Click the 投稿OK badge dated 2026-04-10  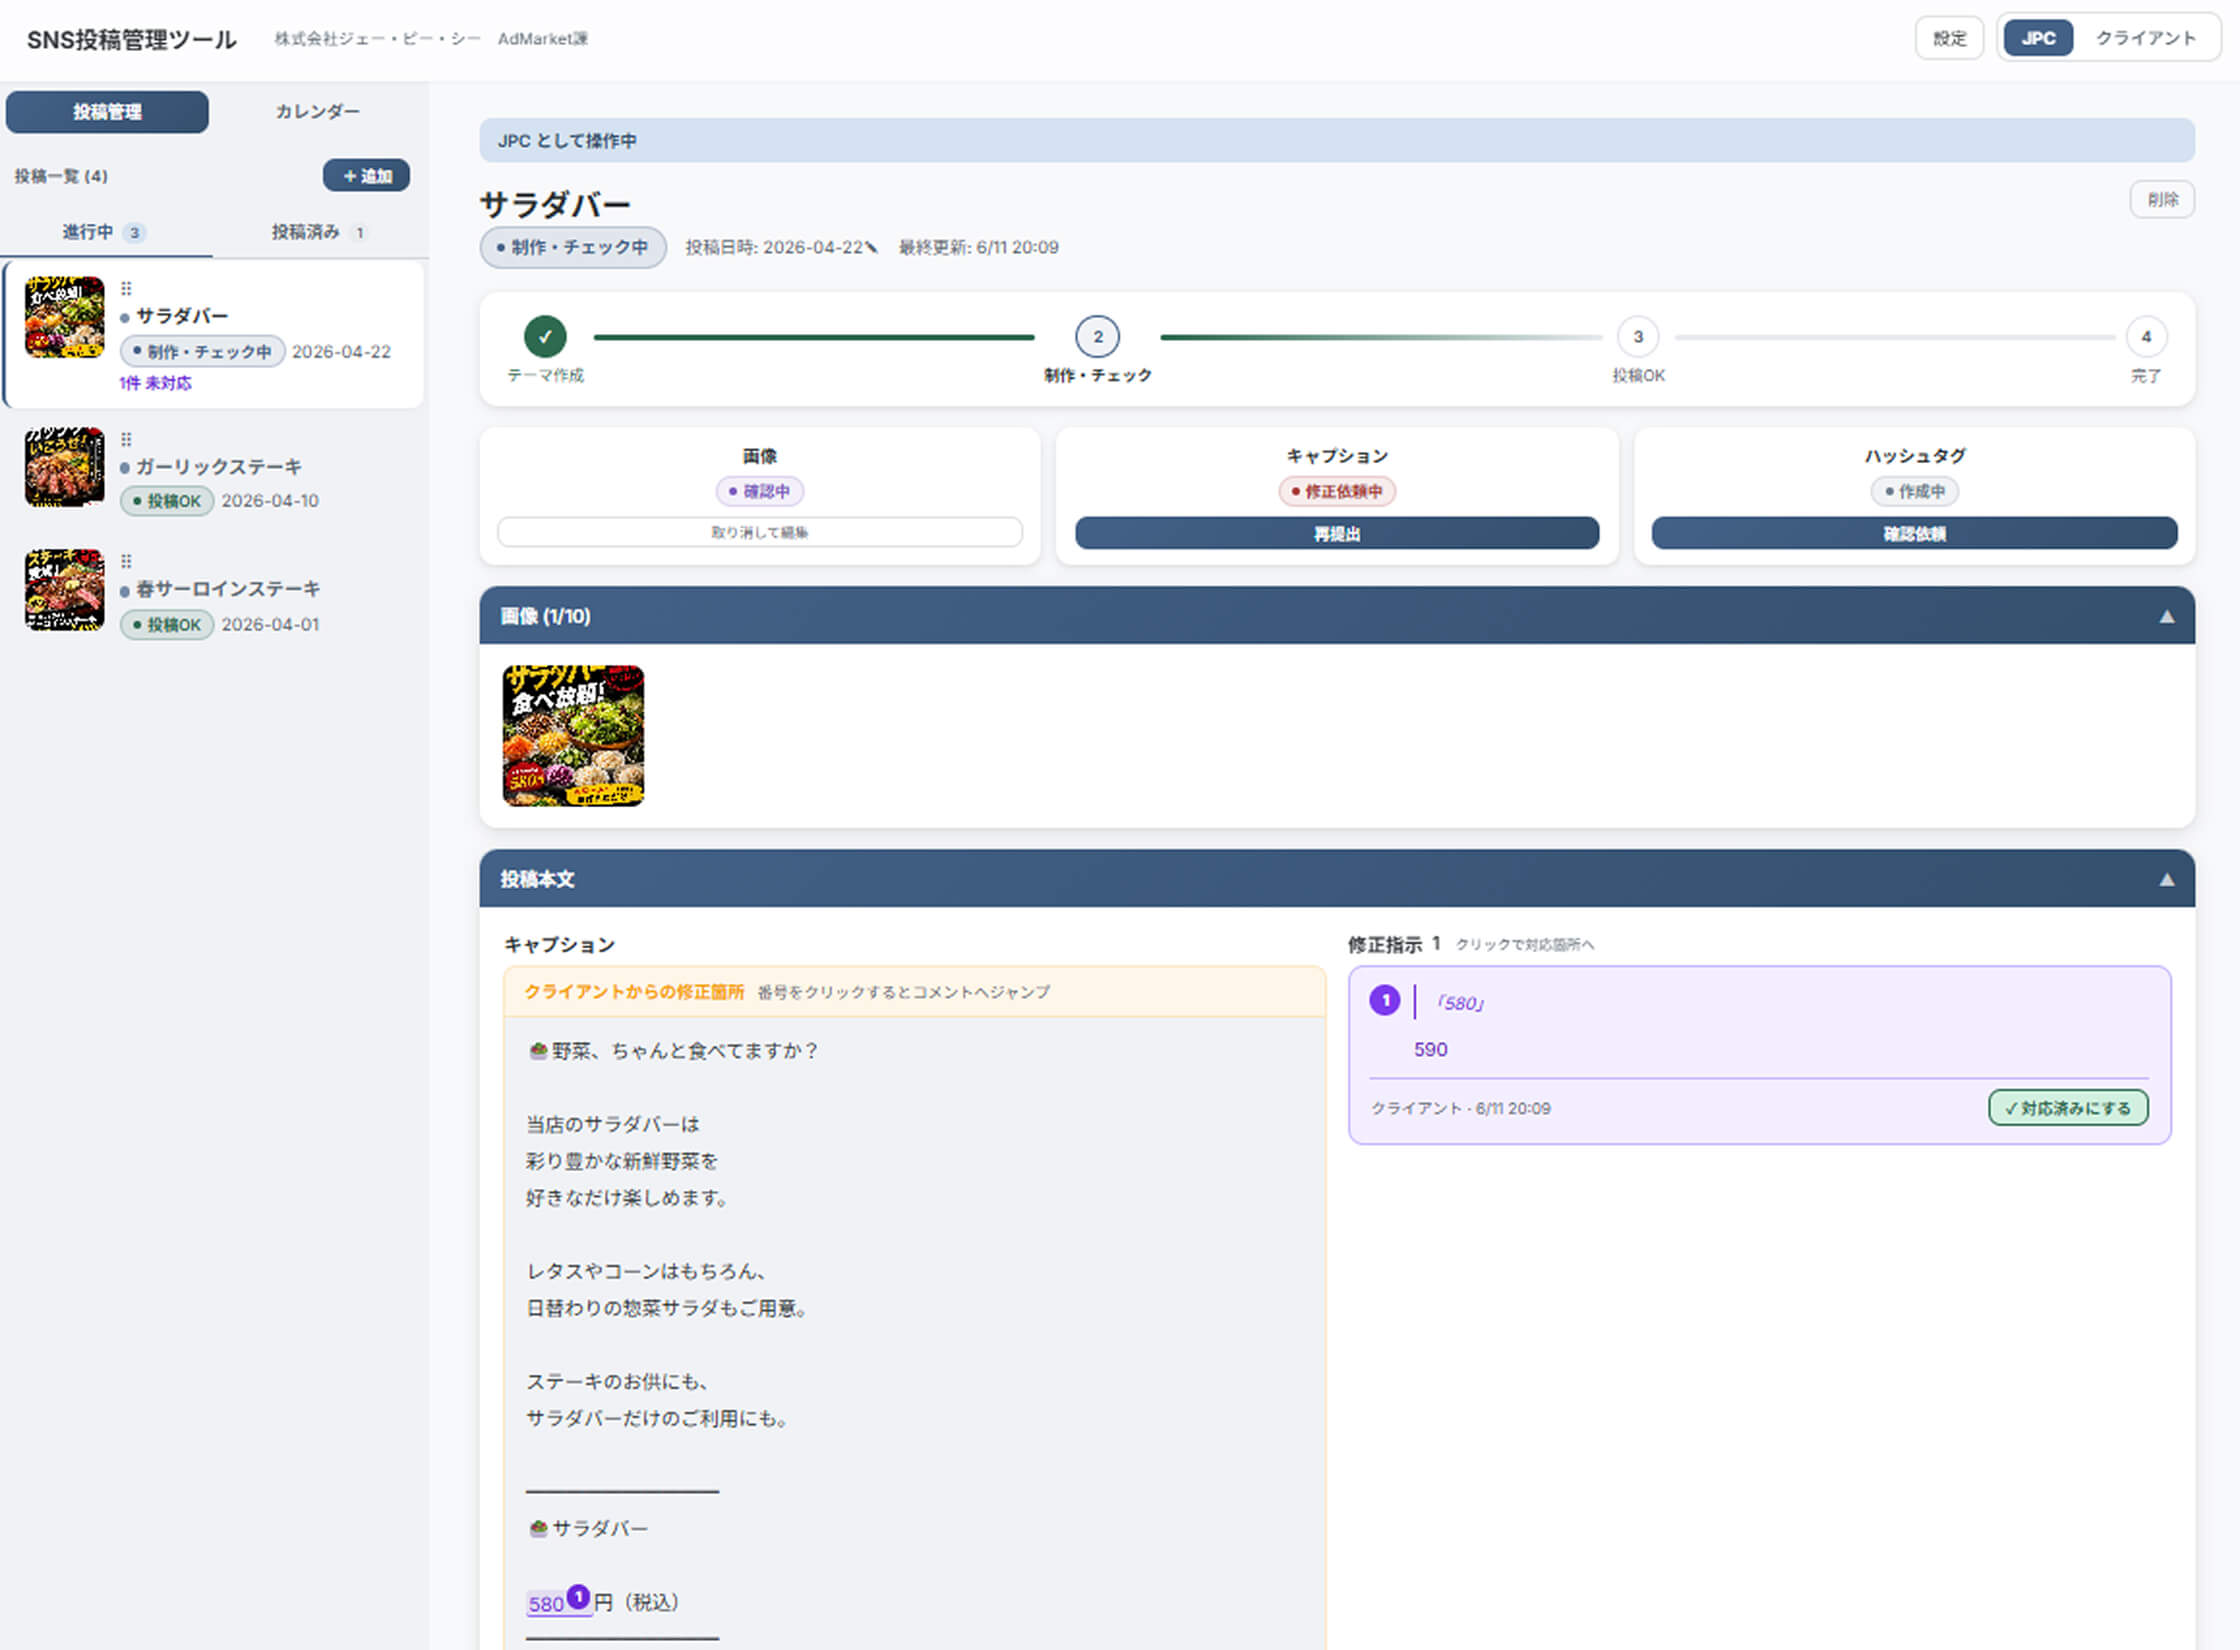click(167, 501)
